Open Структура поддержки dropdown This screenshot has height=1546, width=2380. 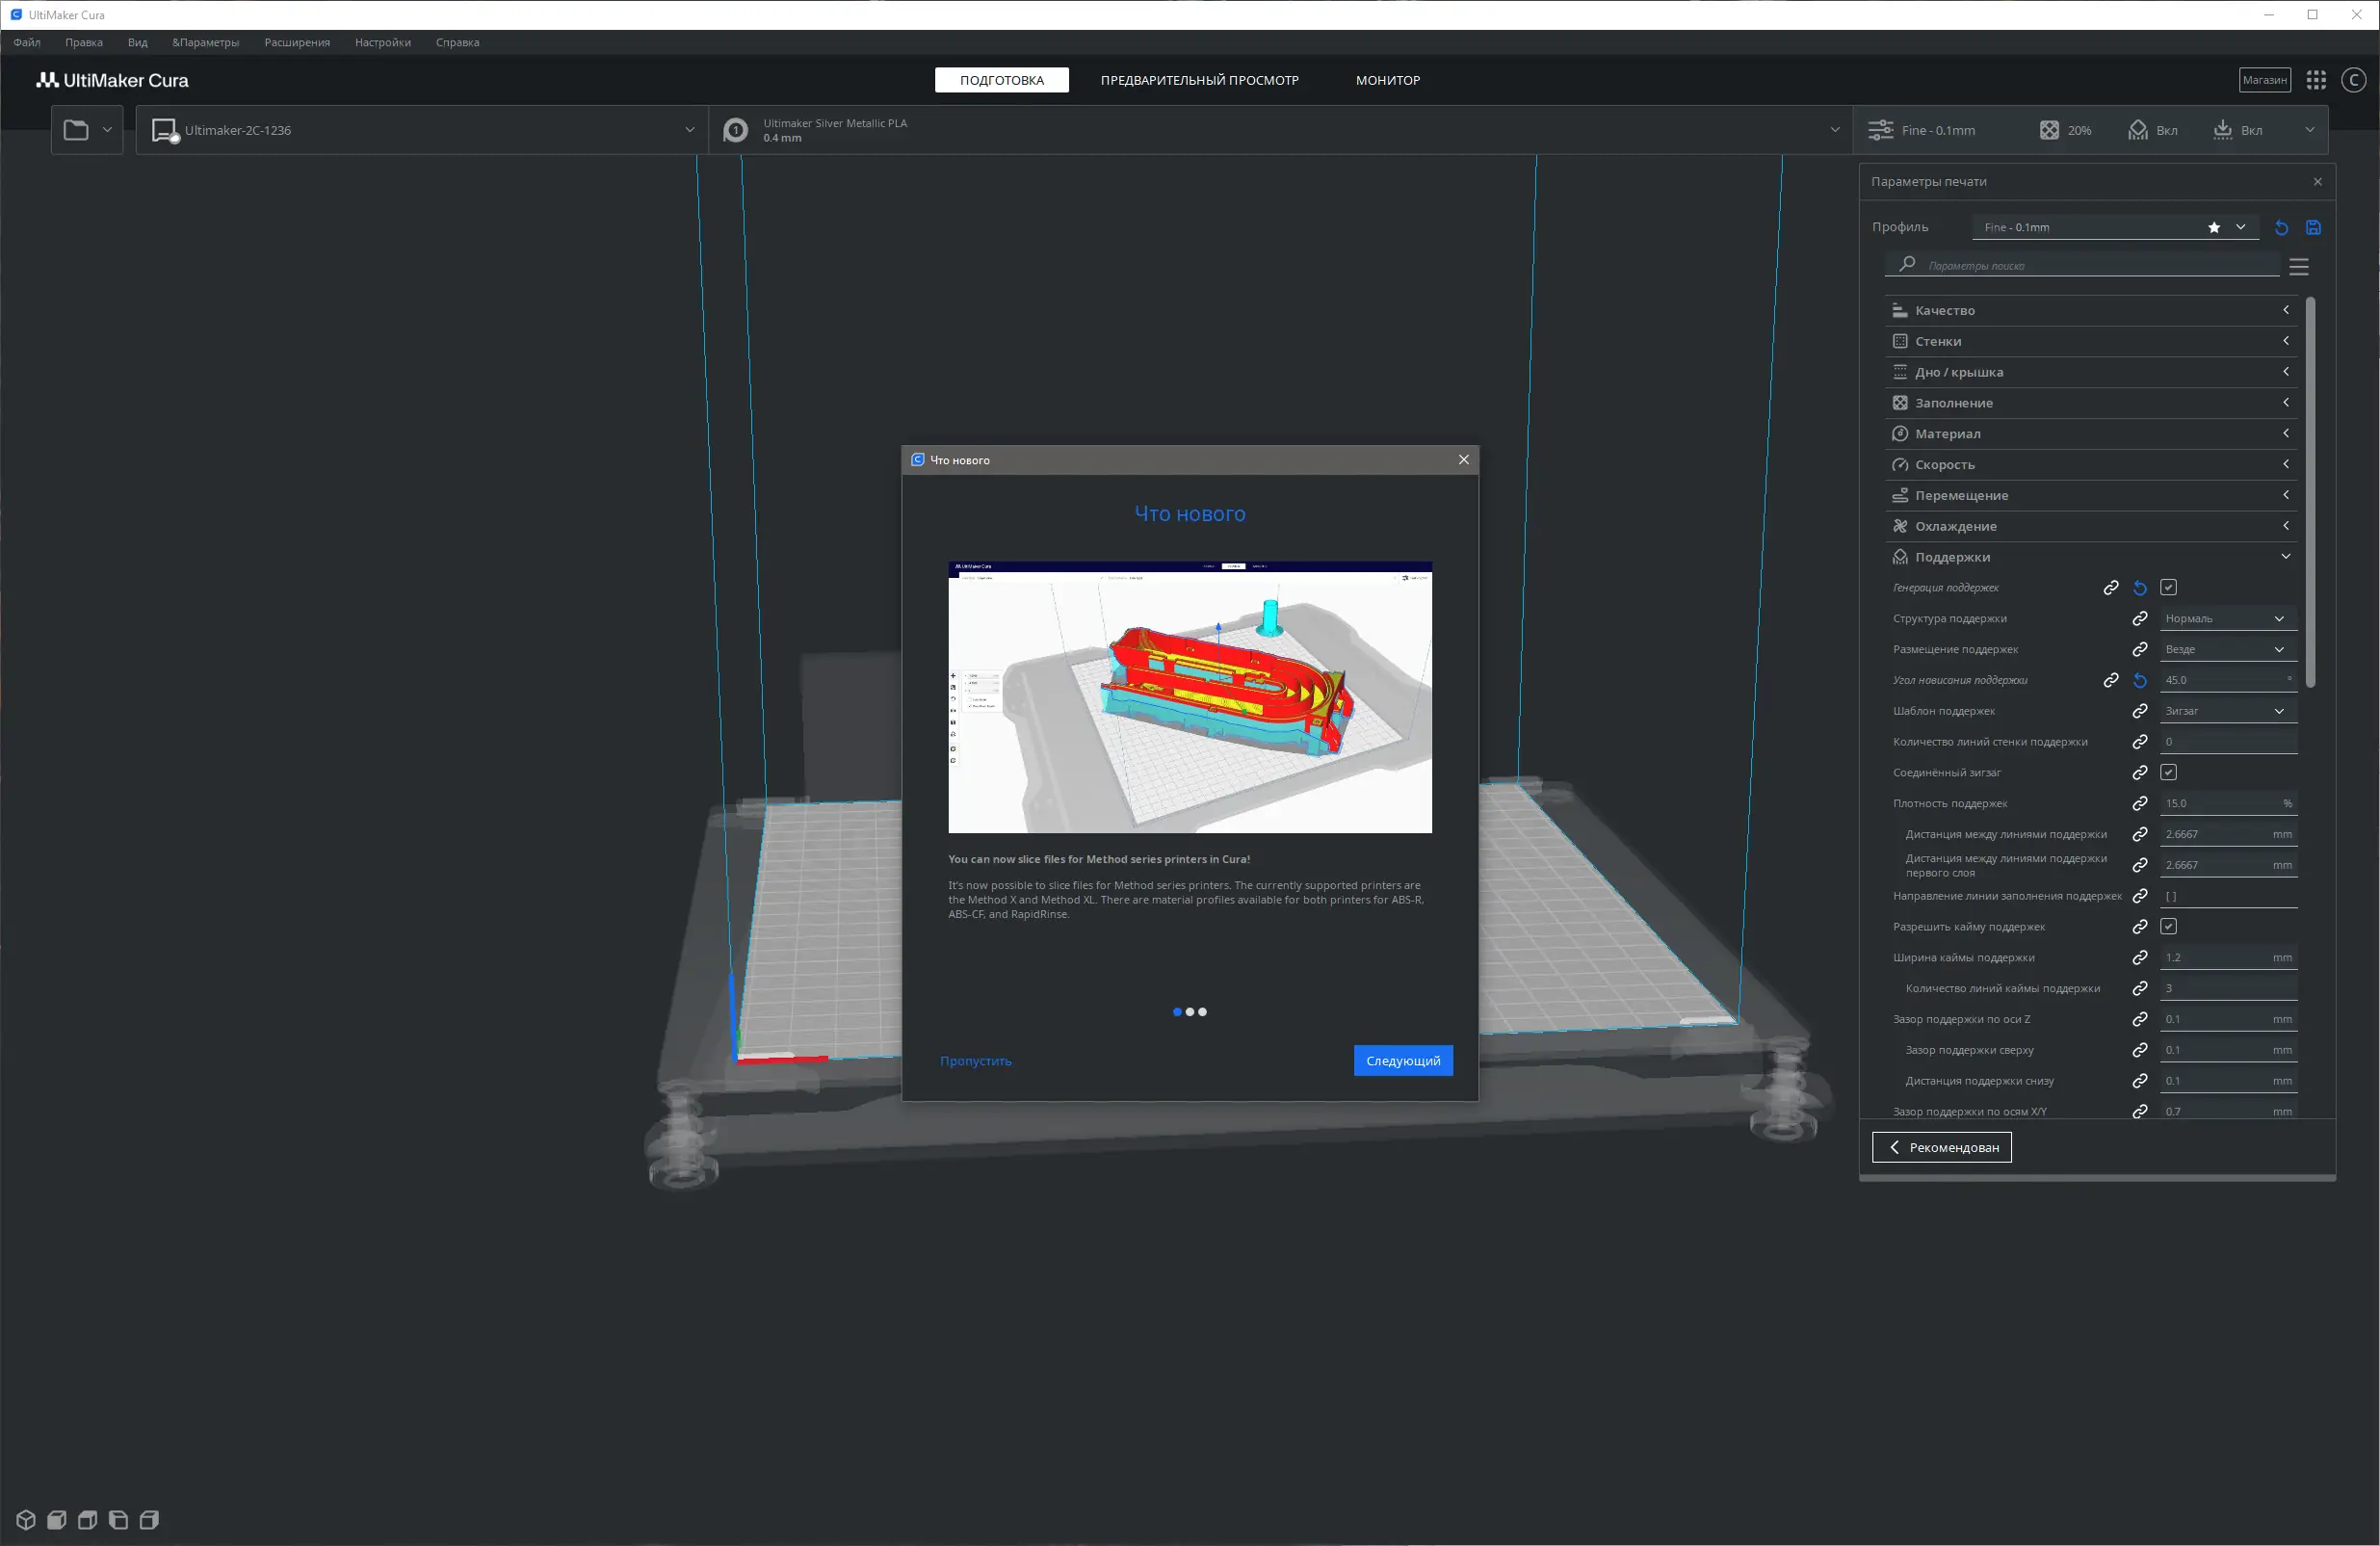[x=2226, y=619]
